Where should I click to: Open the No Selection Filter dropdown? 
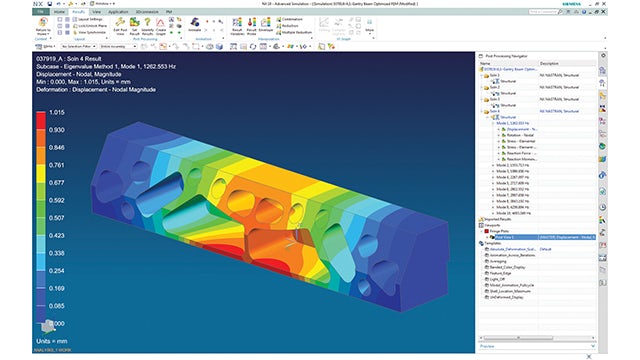pos(79,47)
